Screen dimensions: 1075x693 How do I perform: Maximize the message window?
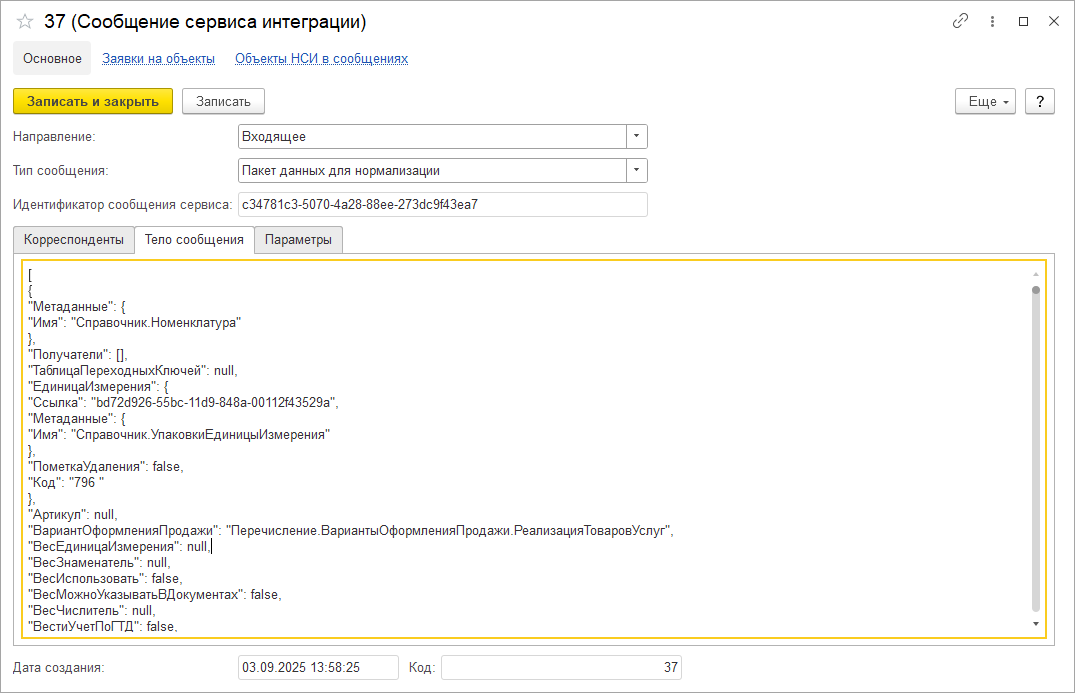pos(1023,21)
